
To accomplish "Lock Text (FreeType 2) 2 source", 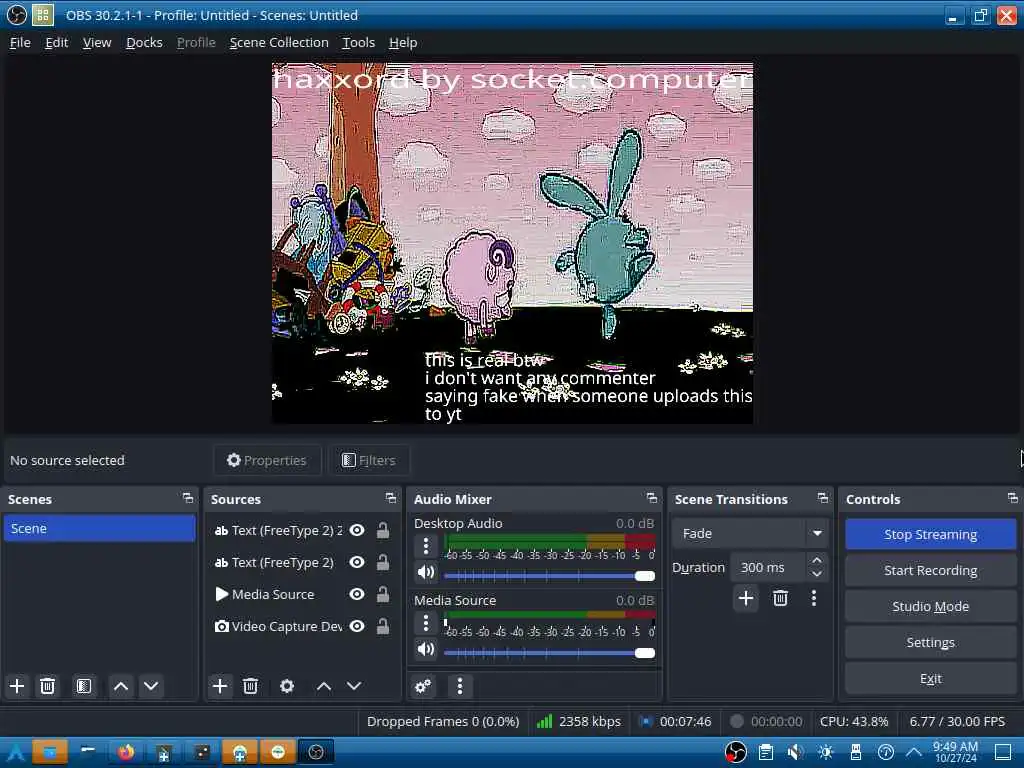I will coord(383,530).
